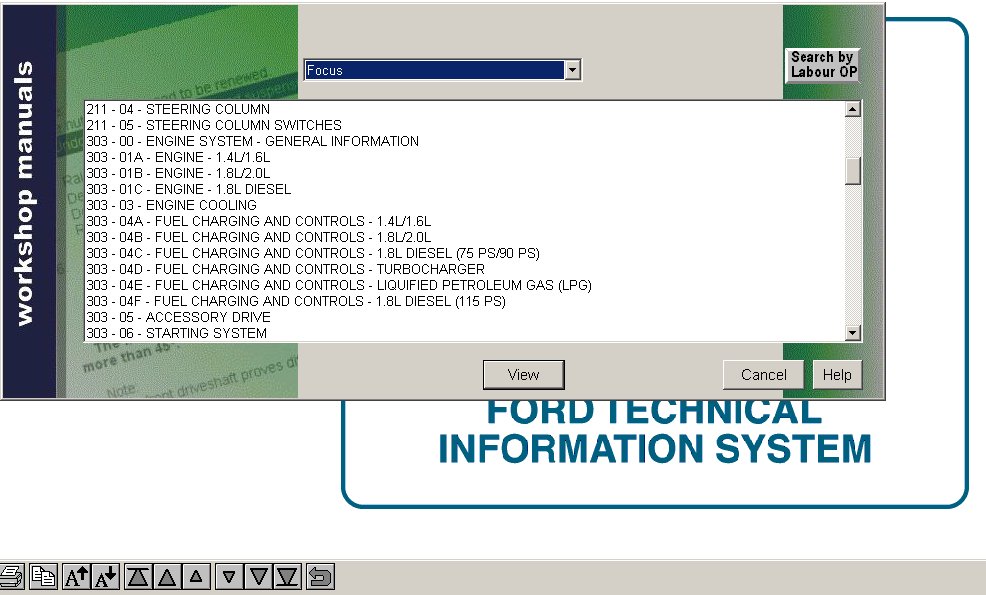The width and height of the screenshot is (986, 595).
Task: Click the print icon in bottom toolbar
Action: (11, 576)
